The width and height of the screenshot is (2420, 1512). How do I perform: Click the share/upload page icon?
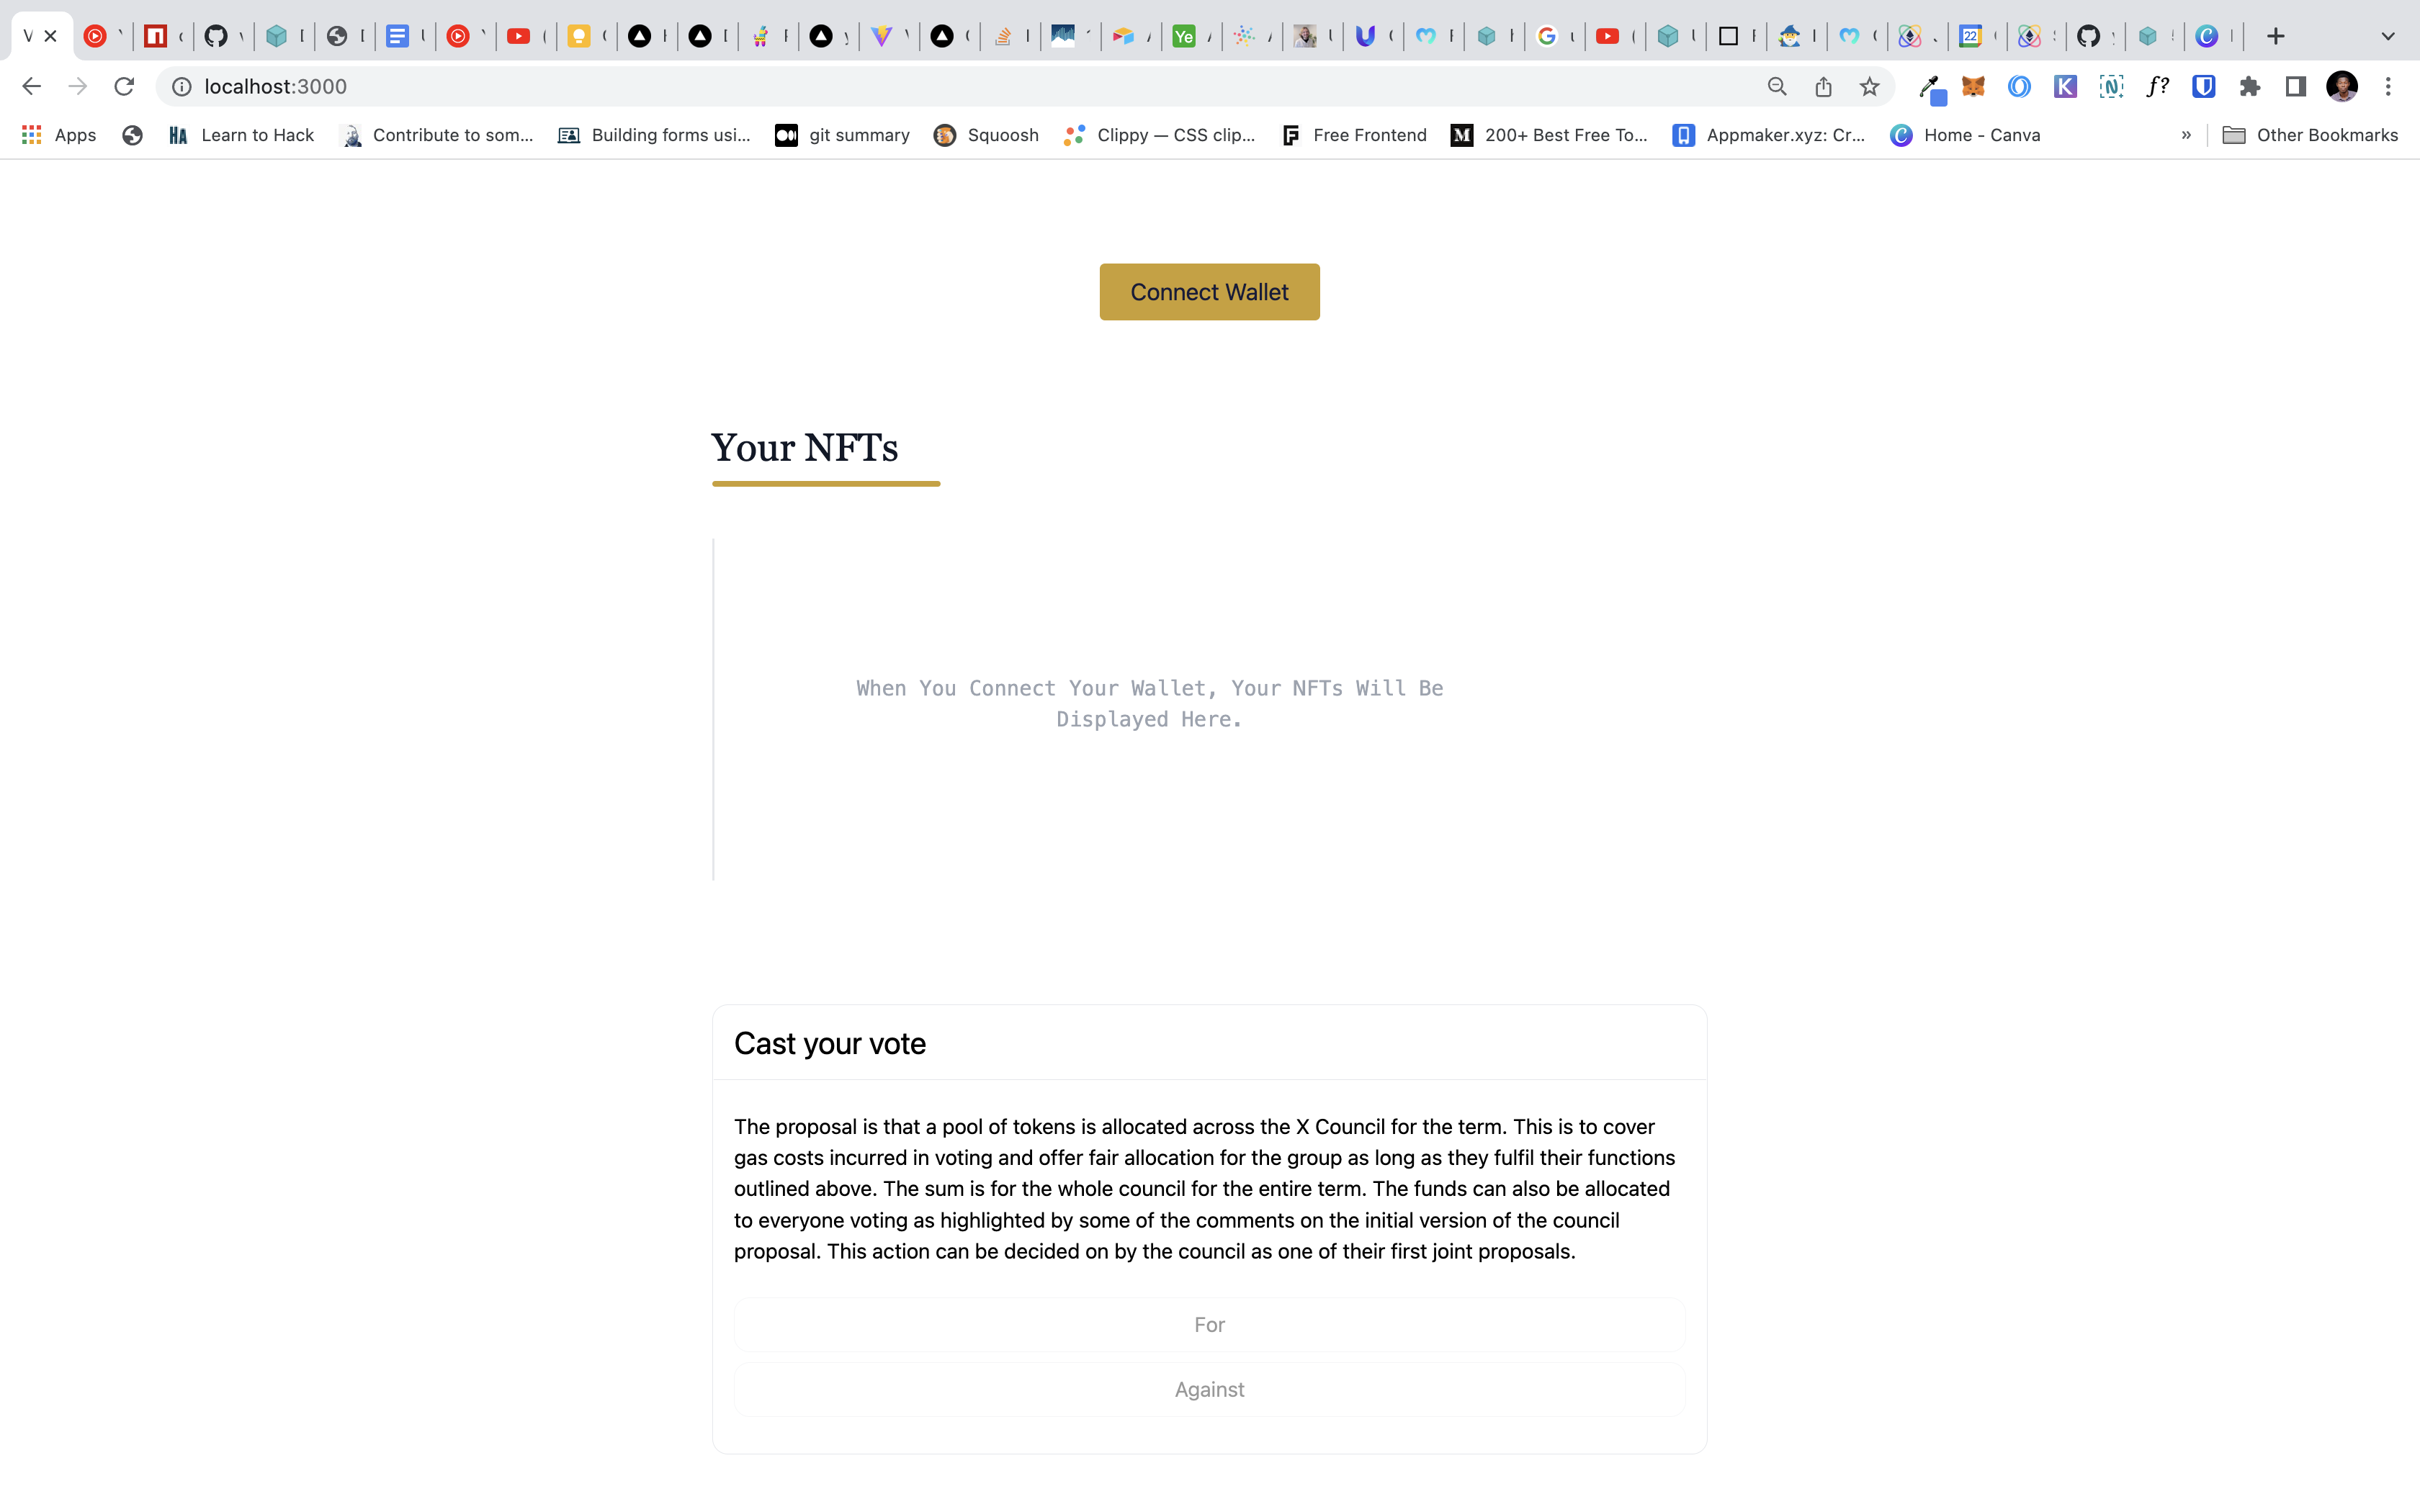click(x=1824, y=86)
